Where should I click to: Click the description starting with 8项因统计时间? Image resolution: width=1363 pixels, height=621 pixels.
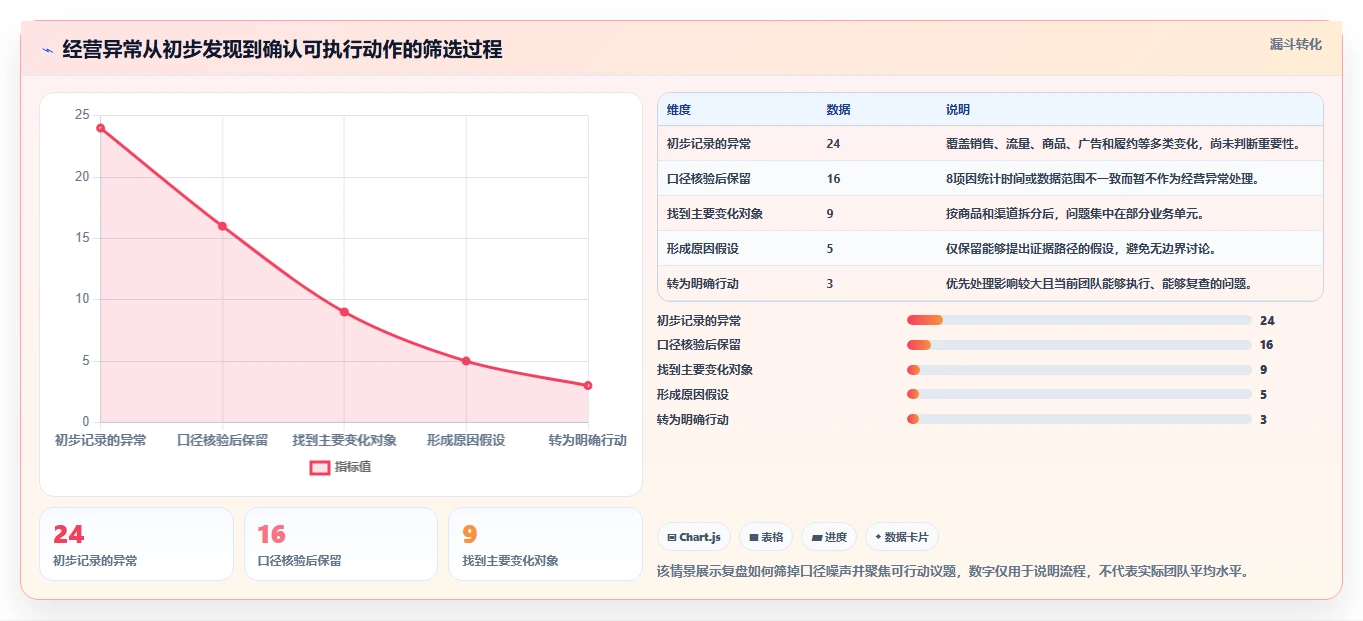(x=1103, y=179)
